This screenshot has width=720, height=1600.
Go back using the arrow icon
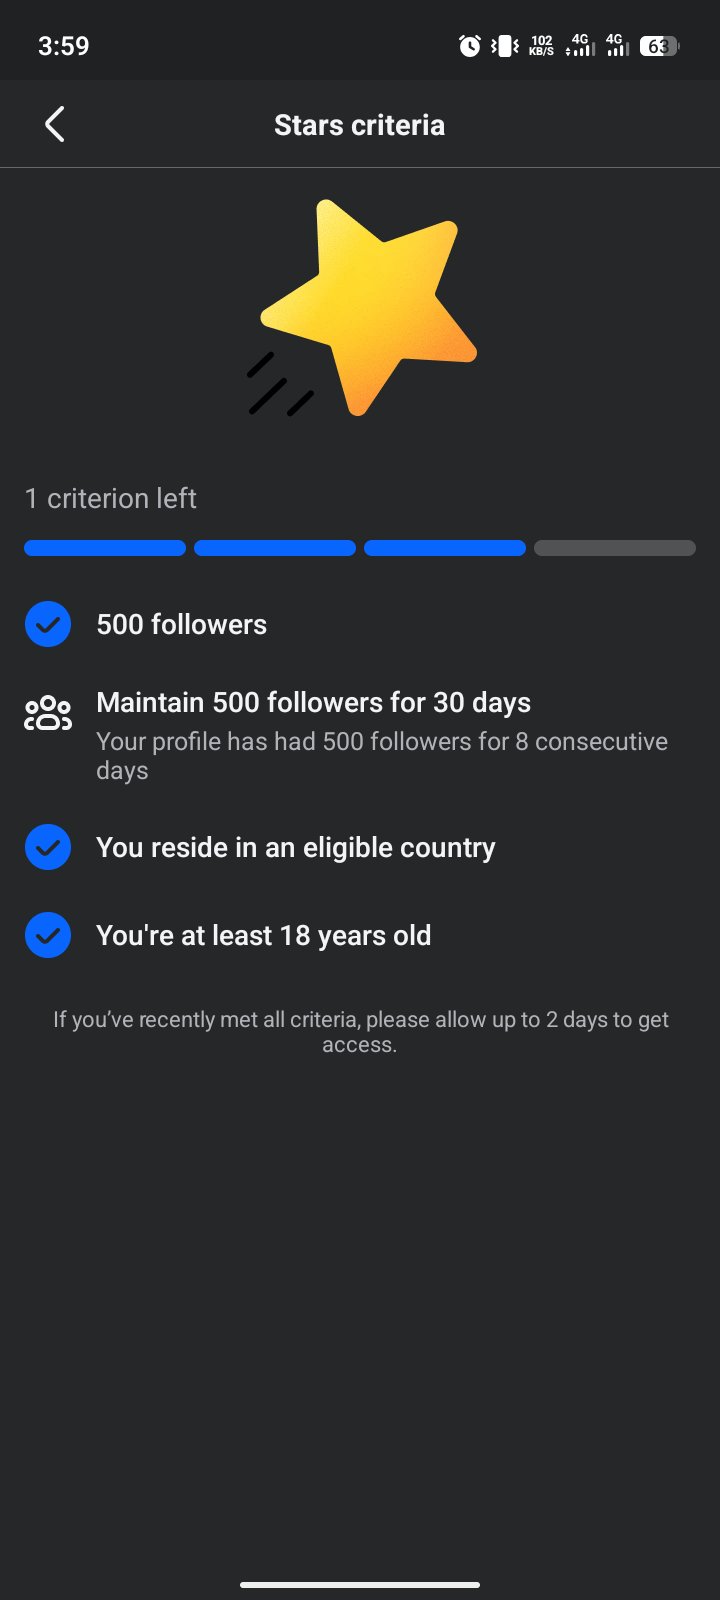55,125
